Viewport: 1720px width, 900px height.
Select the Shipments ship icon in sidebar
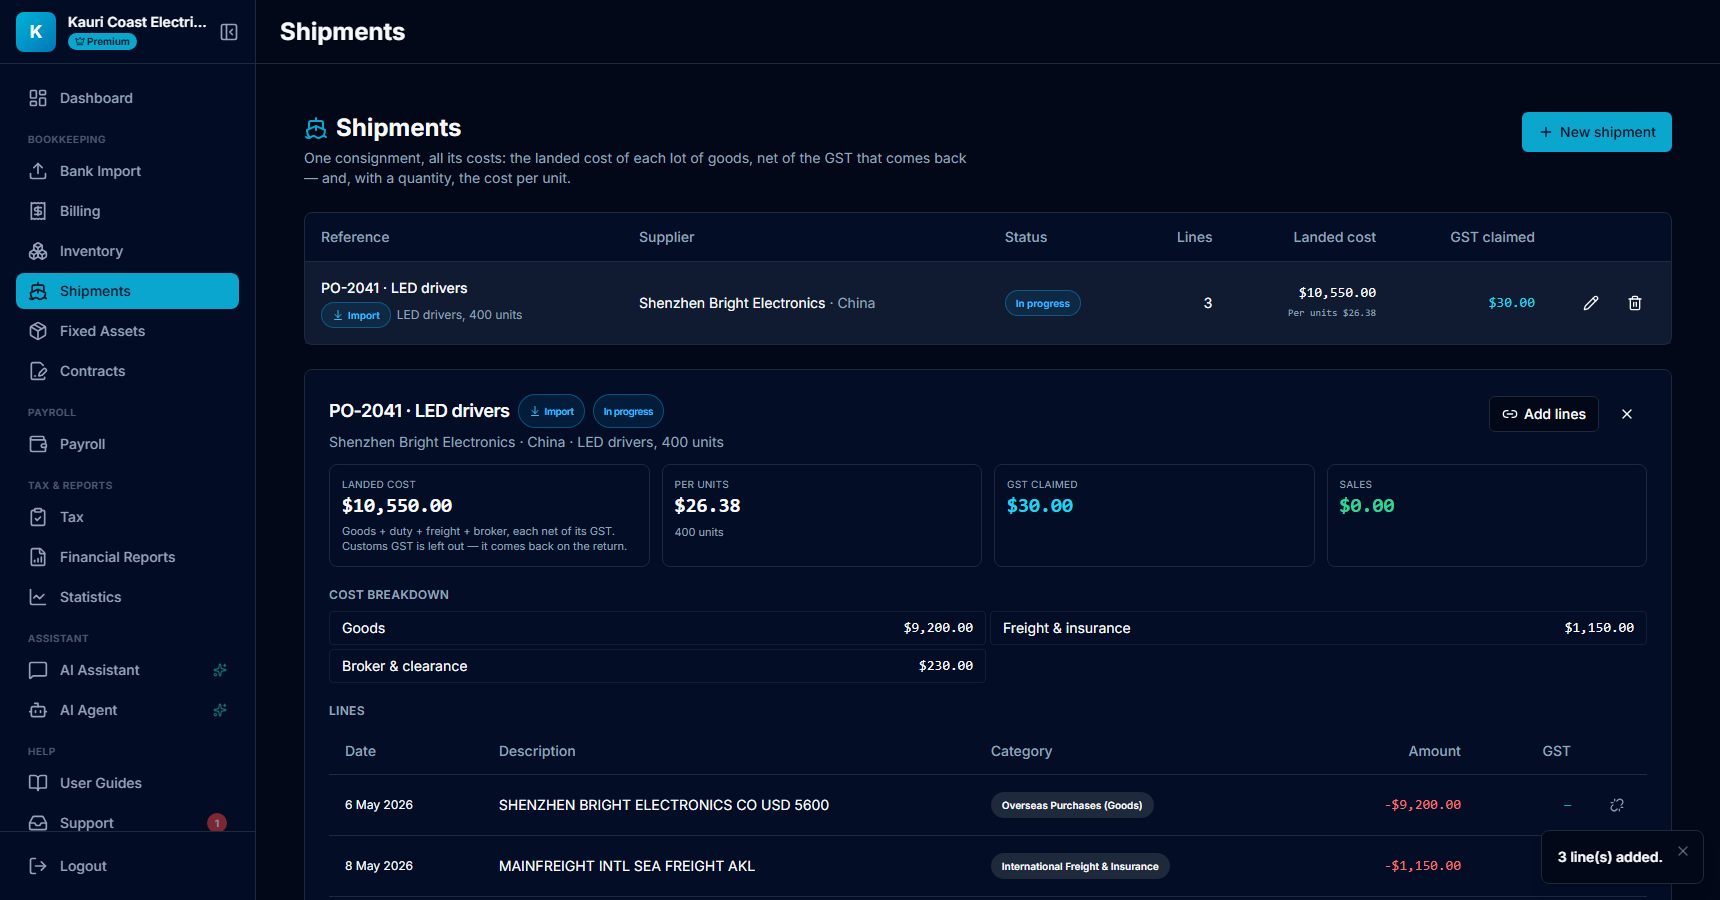(38, 291)
